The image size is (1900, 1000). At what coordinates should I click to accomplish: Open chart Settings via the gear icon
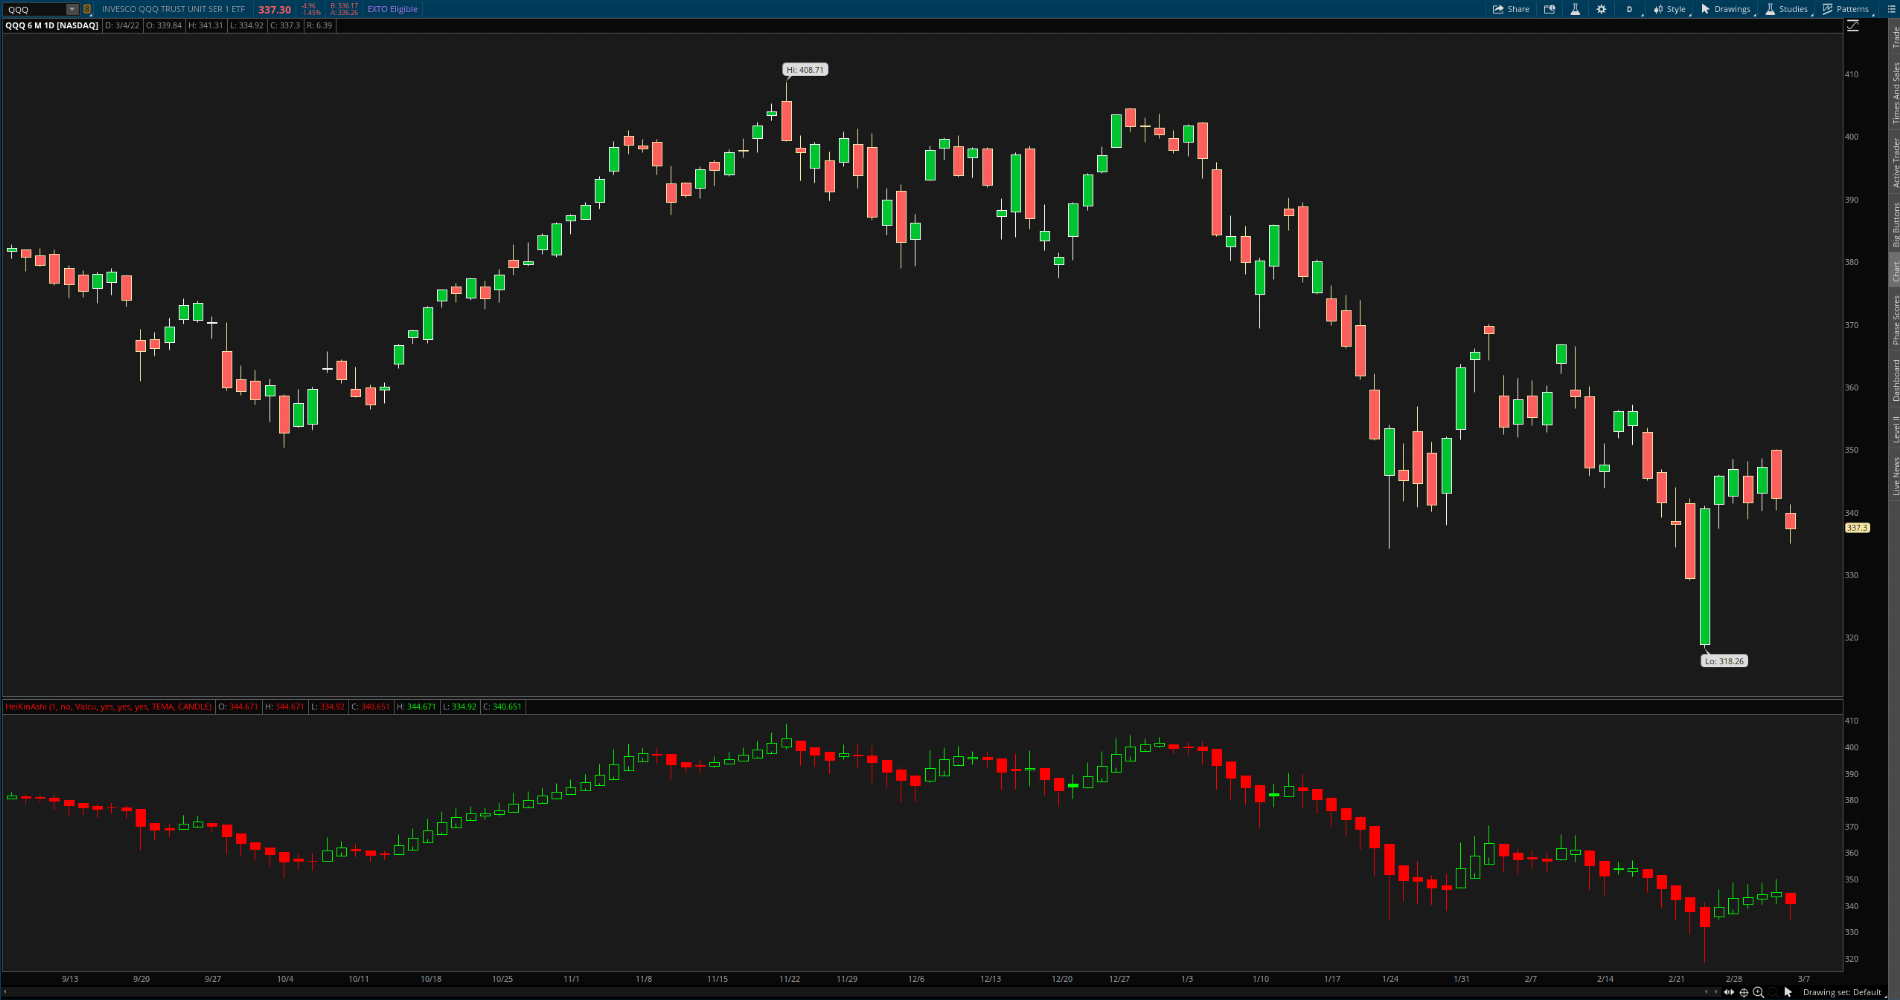click(x=1601, y=9)
